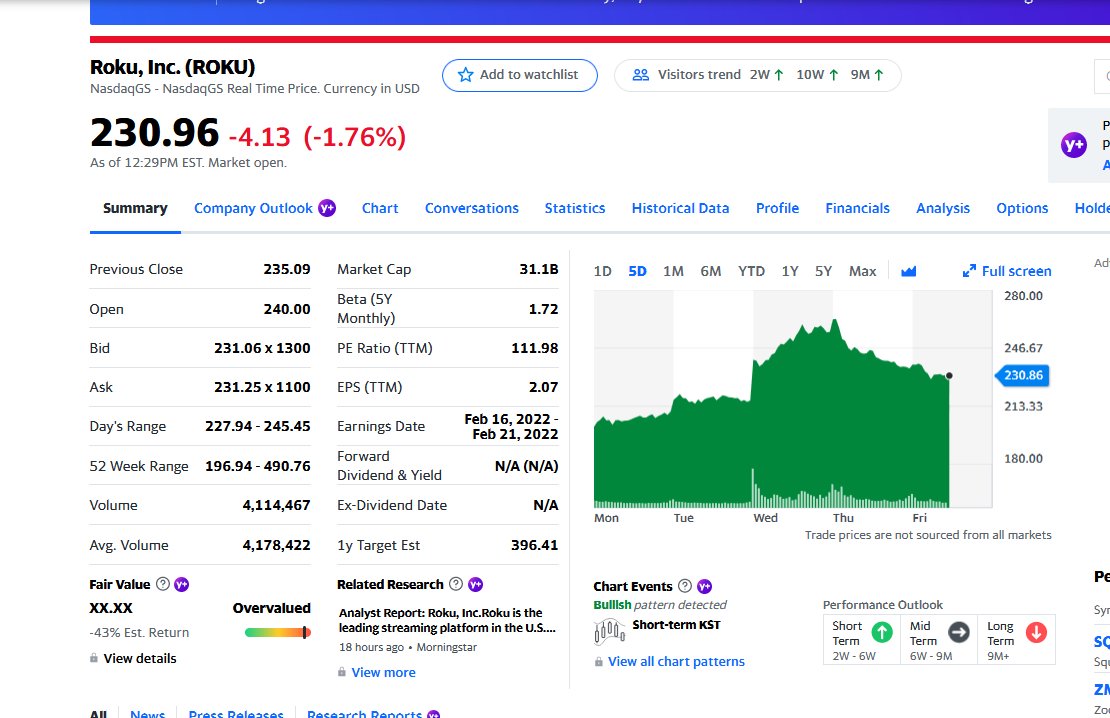The height and width of the screenshot is (718, 1110).
Task: Expand the chart with Full screen
Action: point(1007,271)
